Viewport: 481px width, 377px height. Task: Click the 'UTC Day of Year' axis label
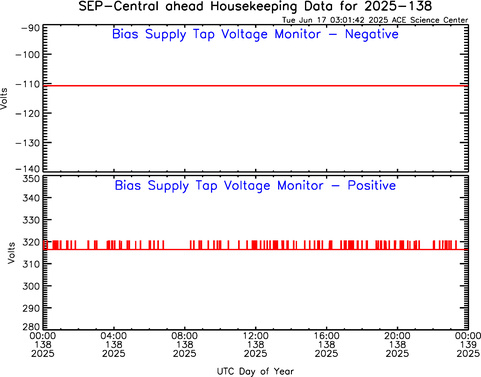[x=255, y=371]
